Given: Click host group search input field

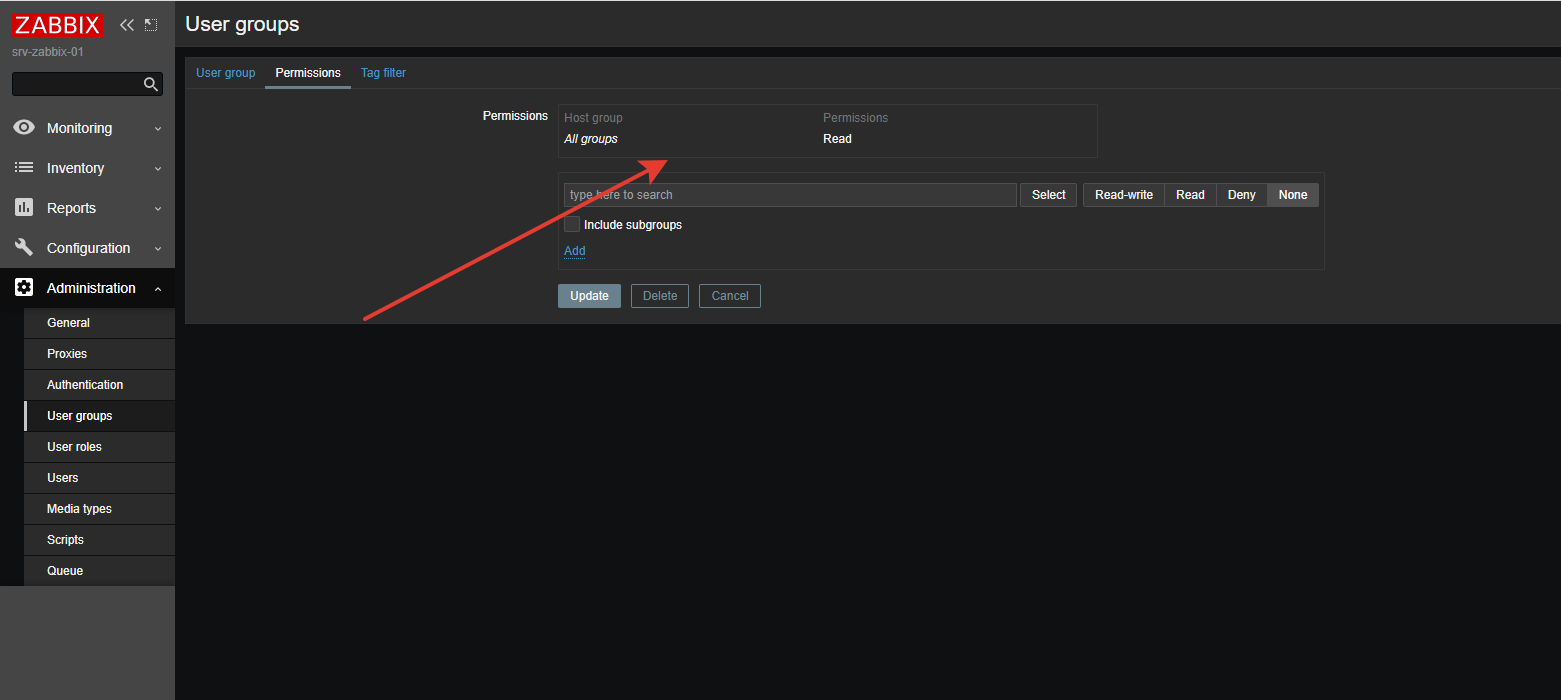Looking at the screenshot, I should click(790, 195).
